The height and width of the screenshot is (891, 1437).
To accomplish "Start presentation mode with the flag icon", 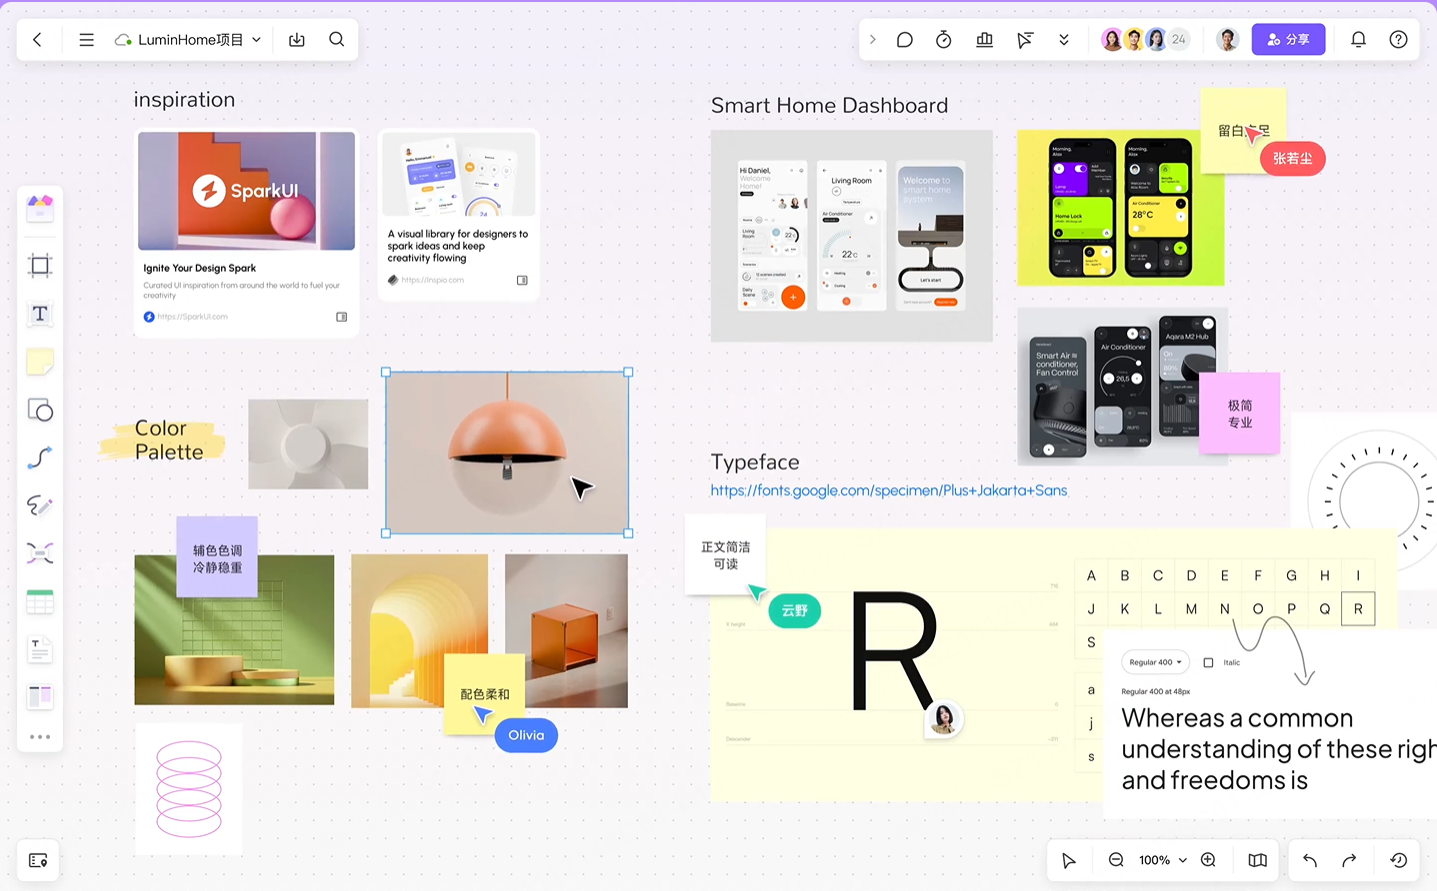I will (x=1025, y=40).
